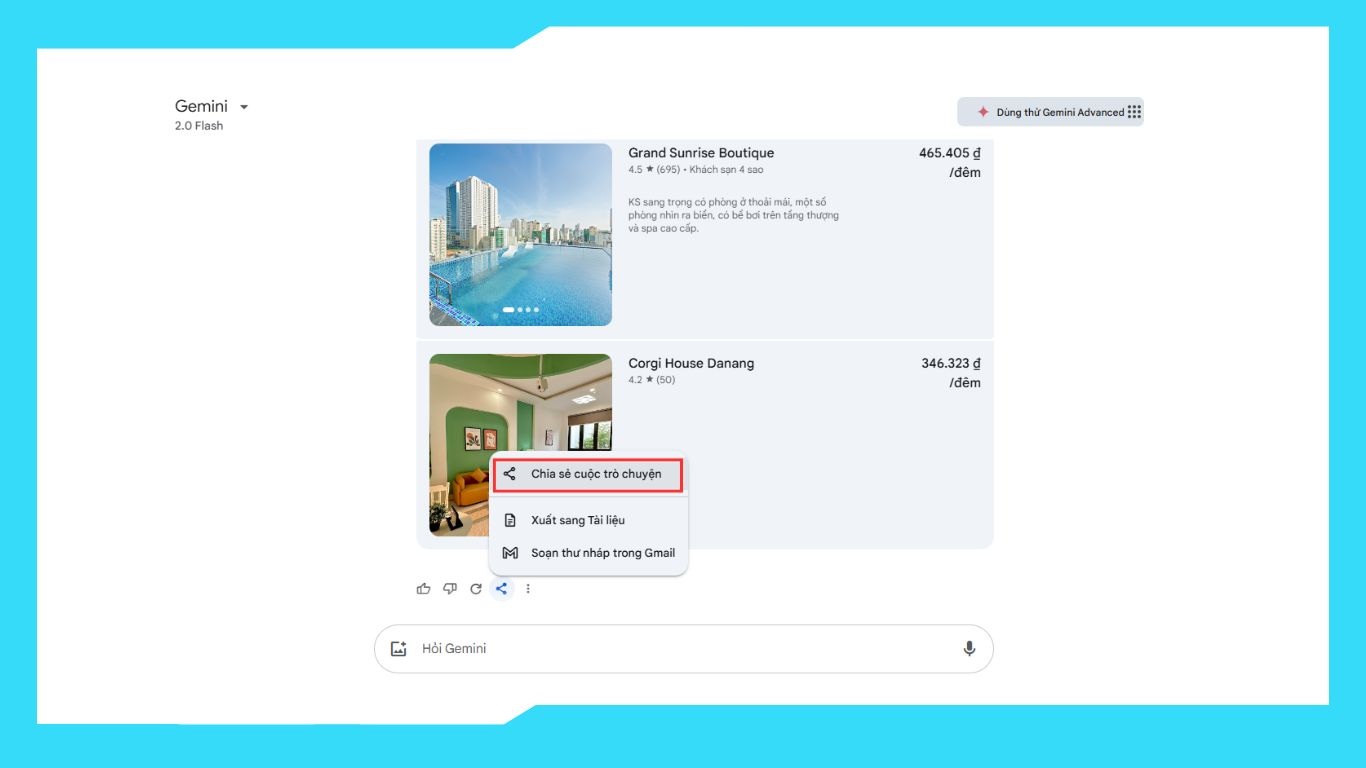Click the 'Hỏi Gemini' prompt input field
This screenshot has width=1366, height=768.
click(x=684, y=649)
